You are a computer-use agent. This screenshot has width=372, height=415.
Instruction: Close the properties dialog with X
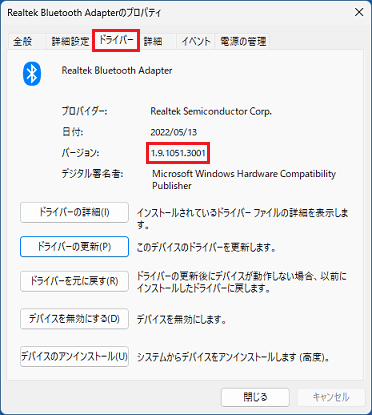(359, 12)
